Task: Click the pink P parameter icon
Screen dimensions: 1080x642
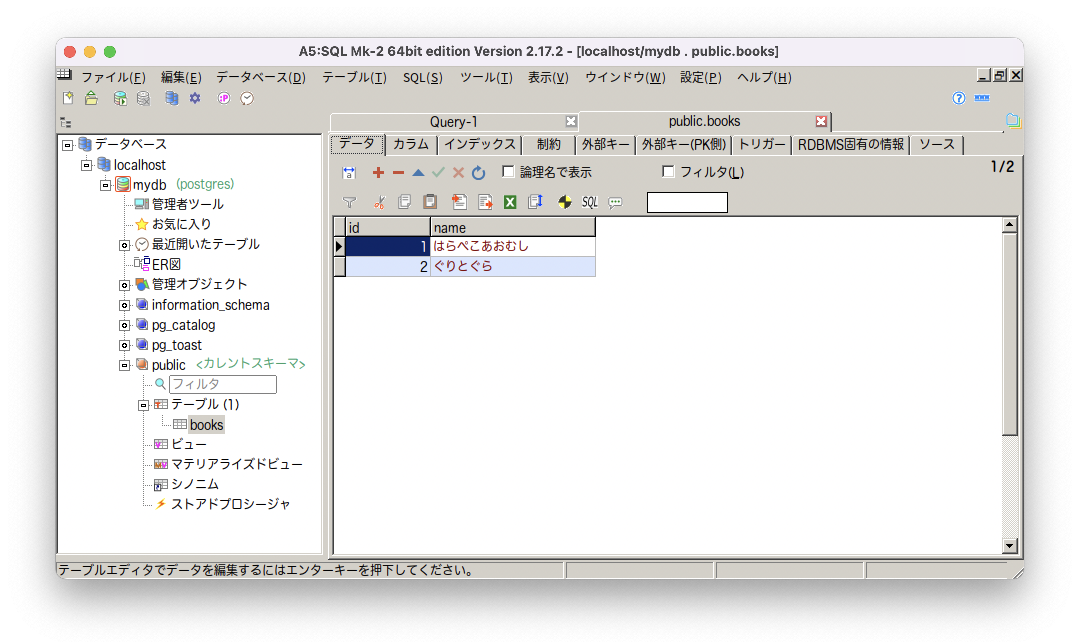Action: pos(224,99)
